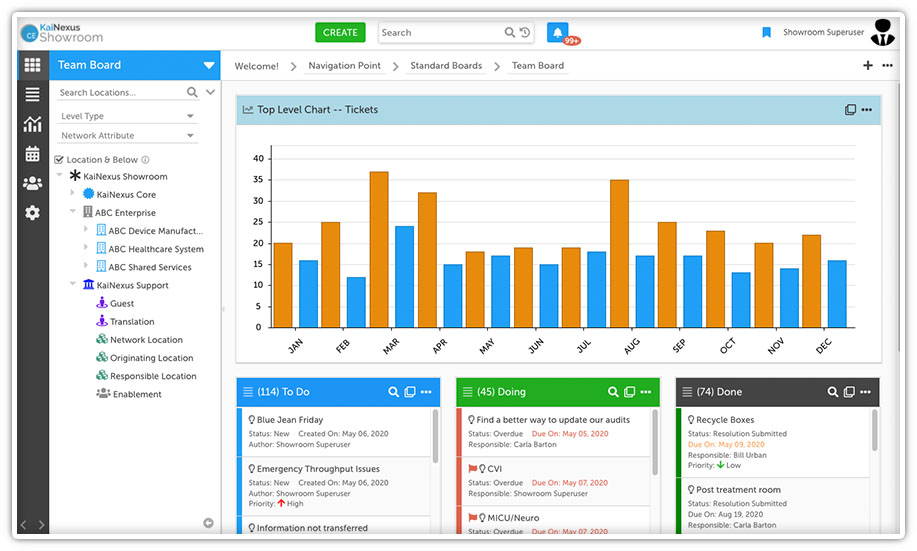The width and height of the screenshot is (917, 551).
Task: Open the settings gear in left sidebar
Action: click(33, 213)
